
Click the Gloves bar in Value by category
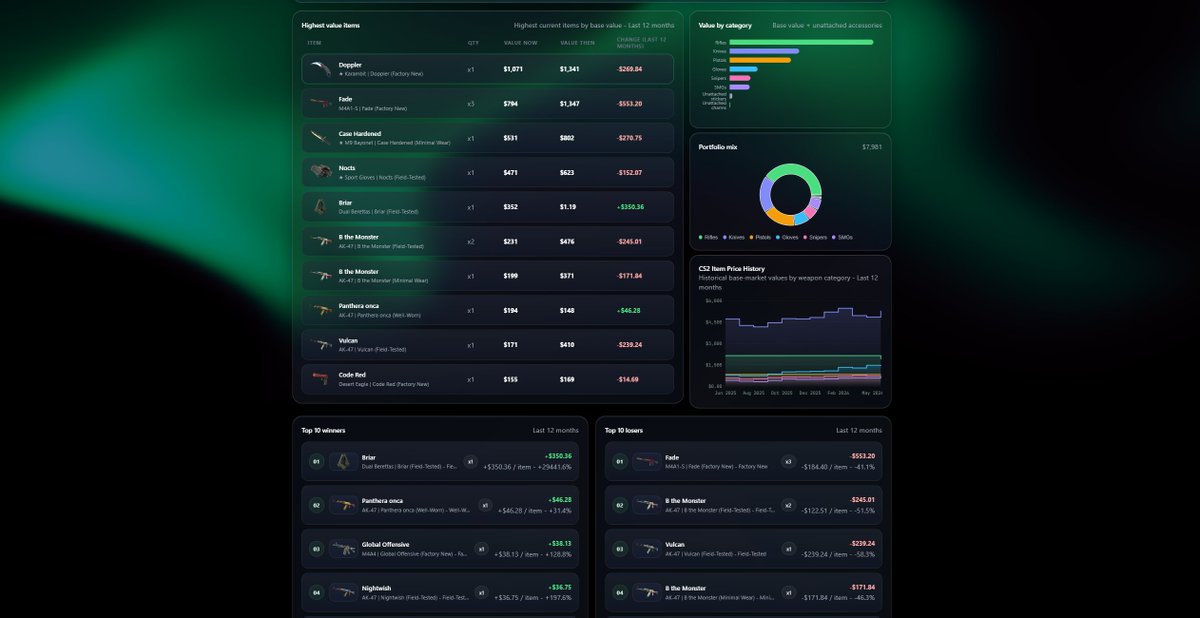click(743, 69)
